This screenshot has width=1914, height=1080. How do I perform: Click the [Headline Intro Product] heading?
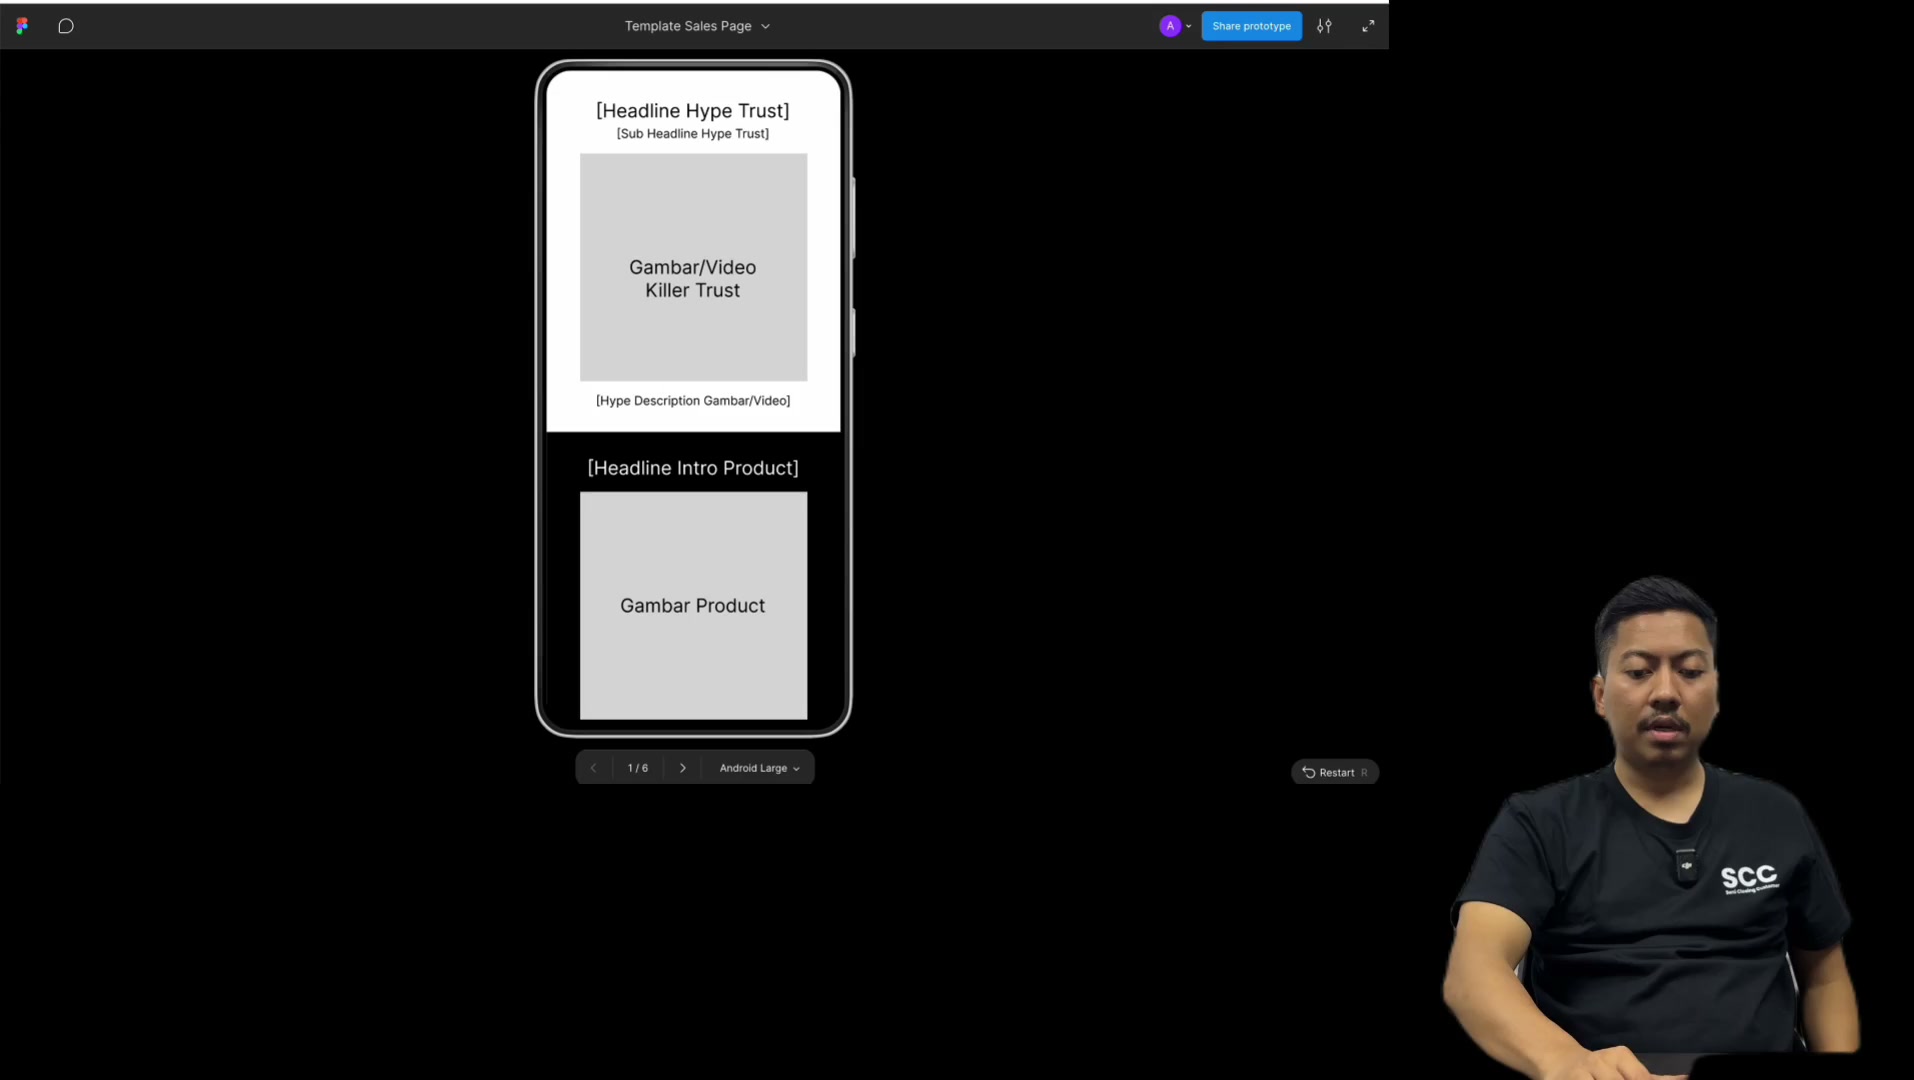coord(693,468)
